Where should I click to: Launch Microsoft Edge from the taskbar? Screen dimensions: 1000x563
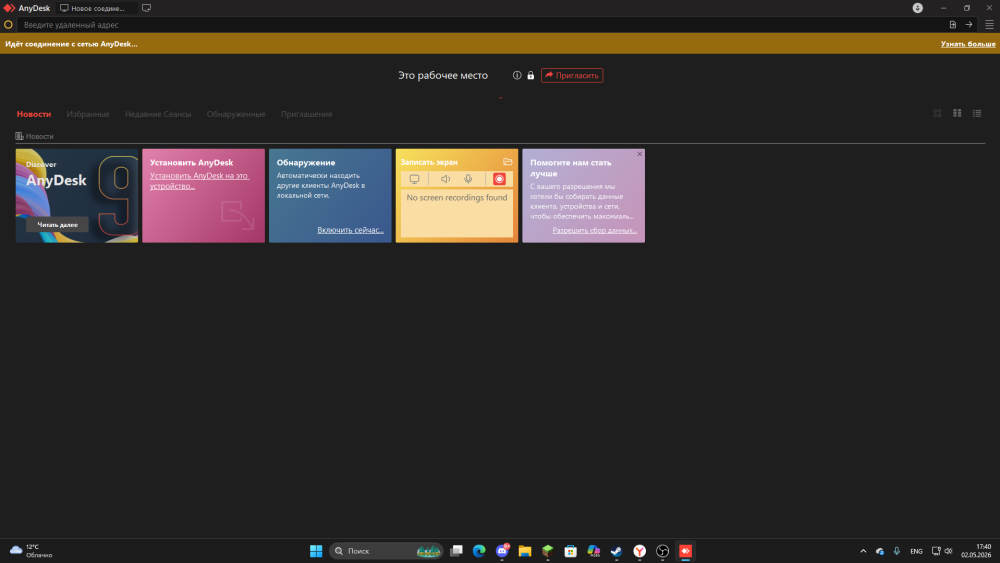(479, 551)
